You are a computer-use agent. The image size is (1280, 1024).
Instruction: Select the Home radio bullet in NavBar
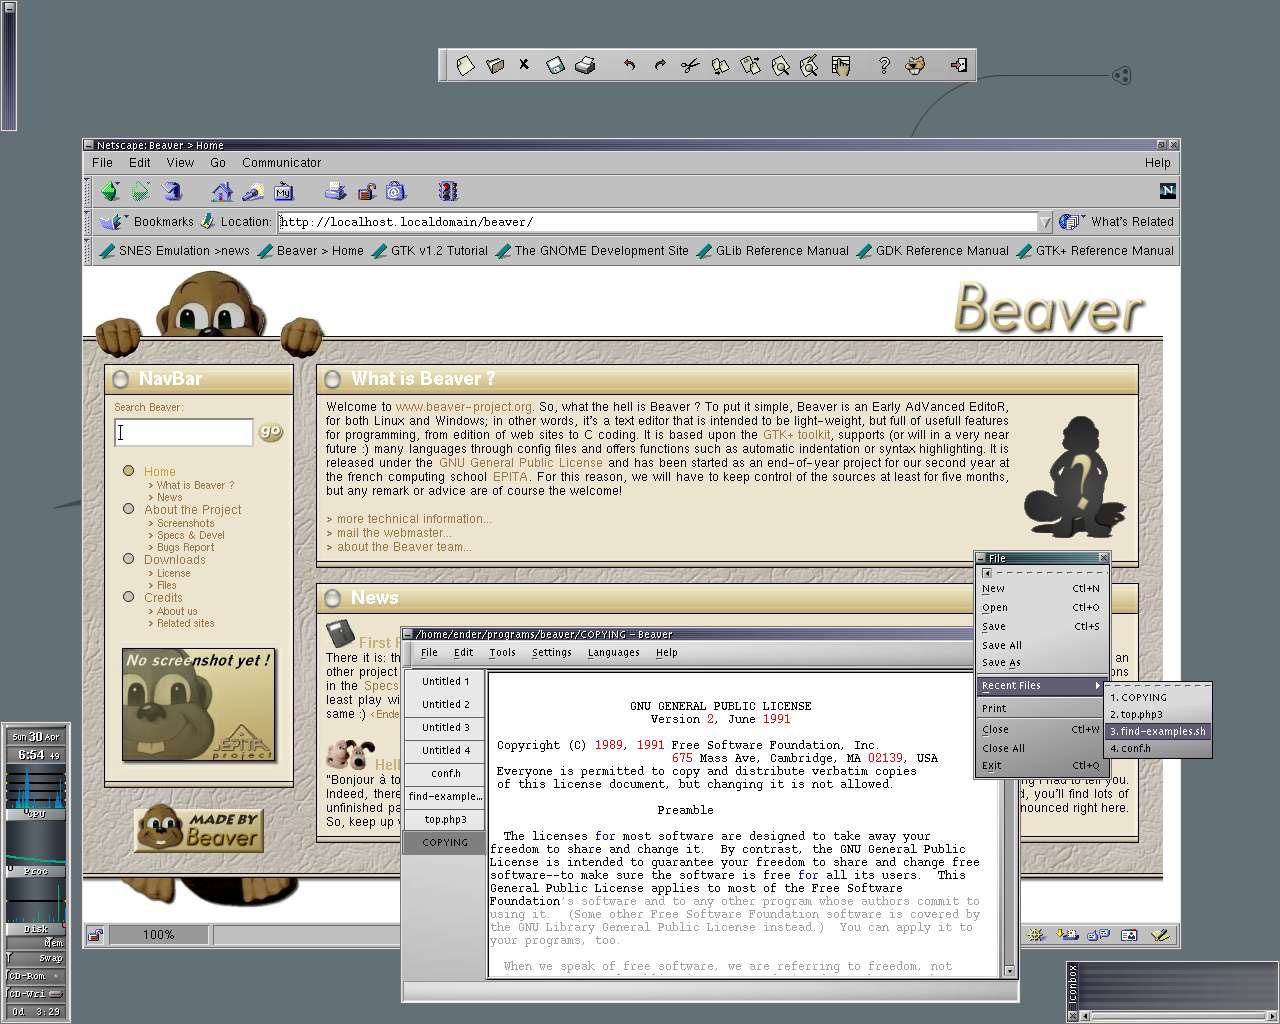(128, 471)
